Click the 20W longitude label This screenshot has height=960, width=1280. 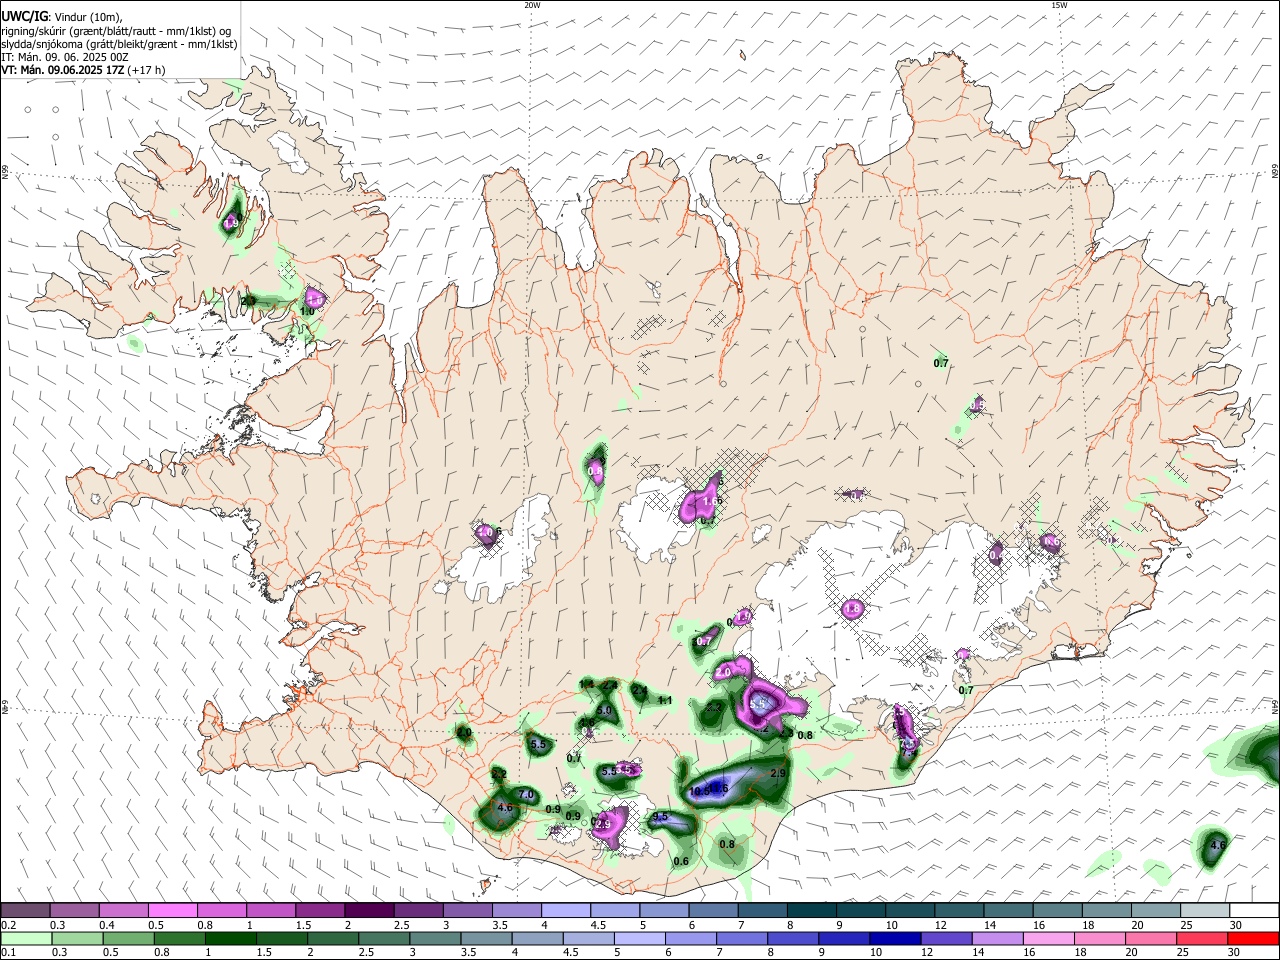click(x=533, y=5)
